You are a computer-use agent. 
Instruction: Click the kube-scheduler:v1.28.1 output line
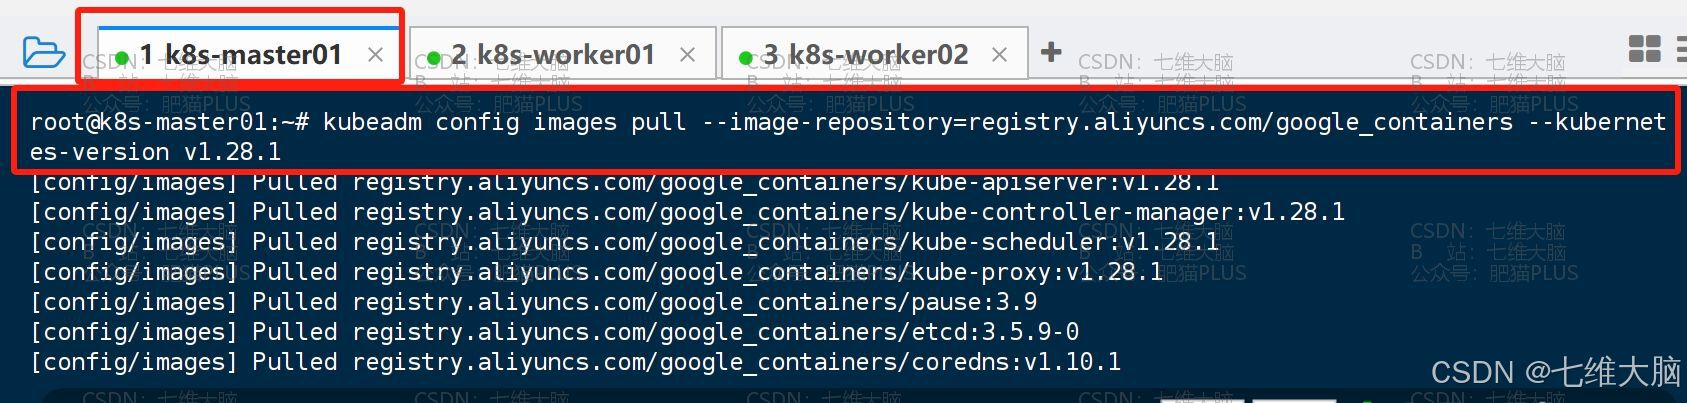pos(625,242)
